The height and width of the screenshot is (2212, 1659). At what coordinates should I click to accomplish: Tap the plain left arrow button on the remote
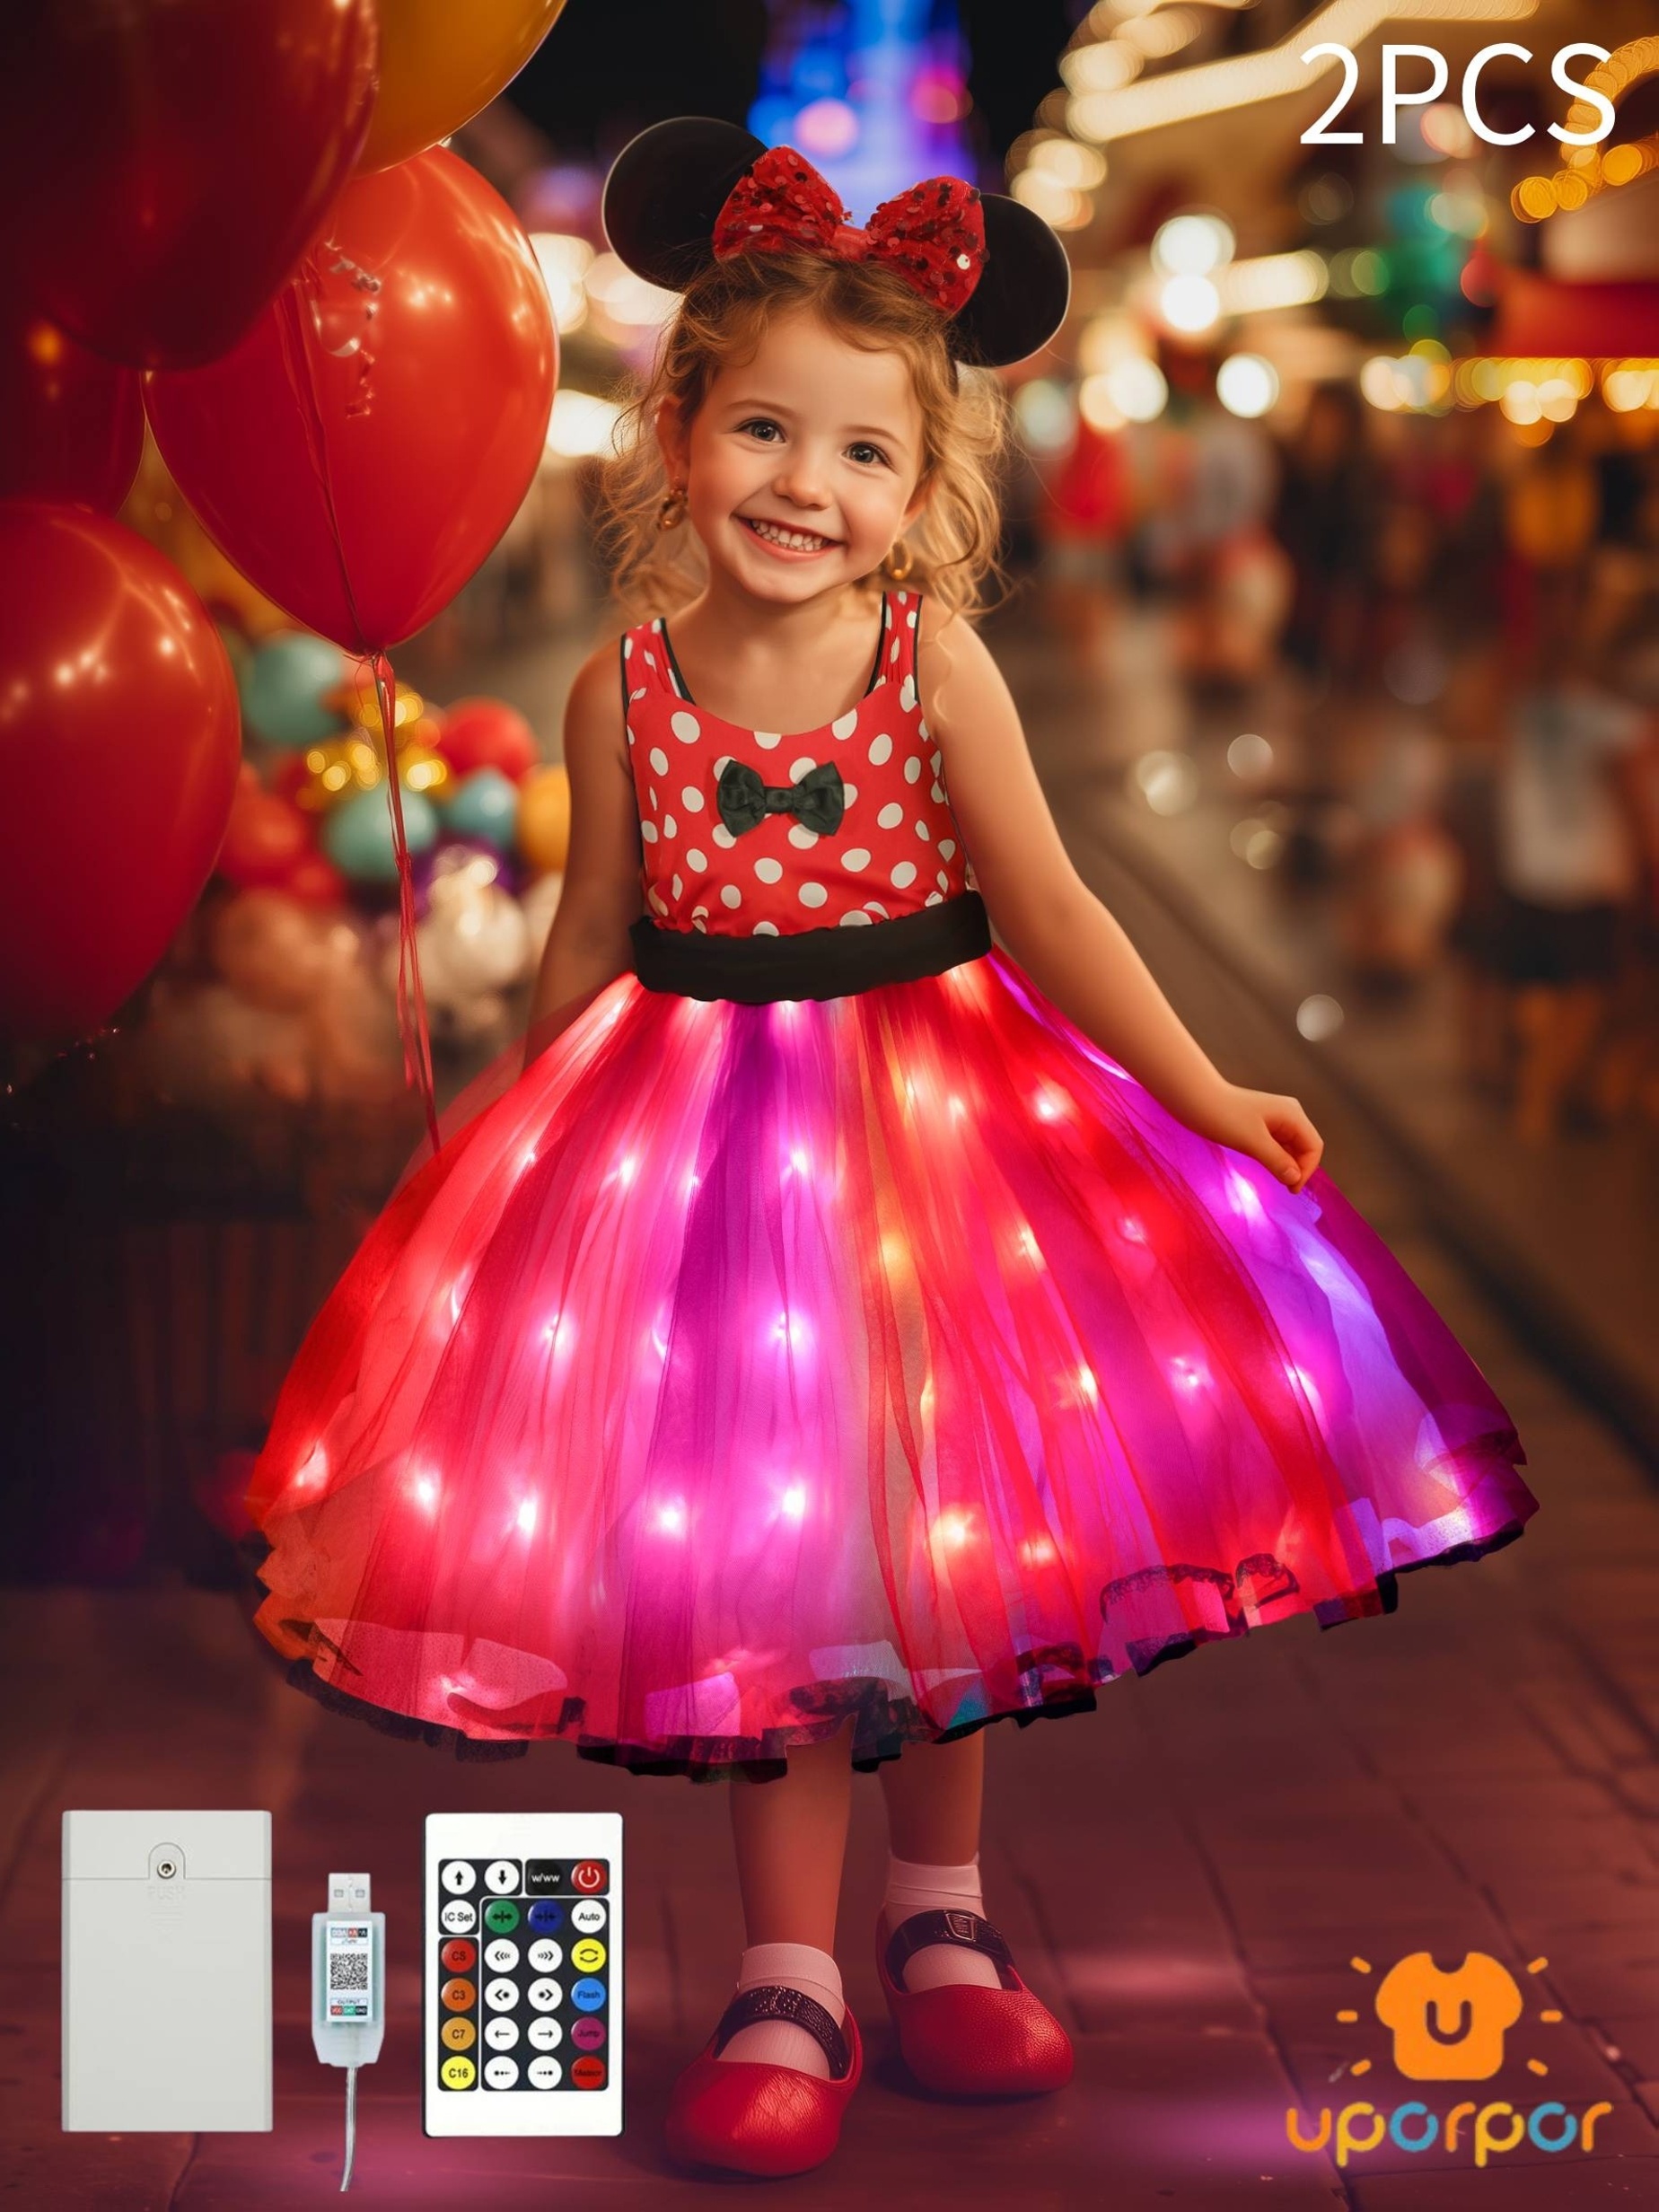tap(503, 2034)
